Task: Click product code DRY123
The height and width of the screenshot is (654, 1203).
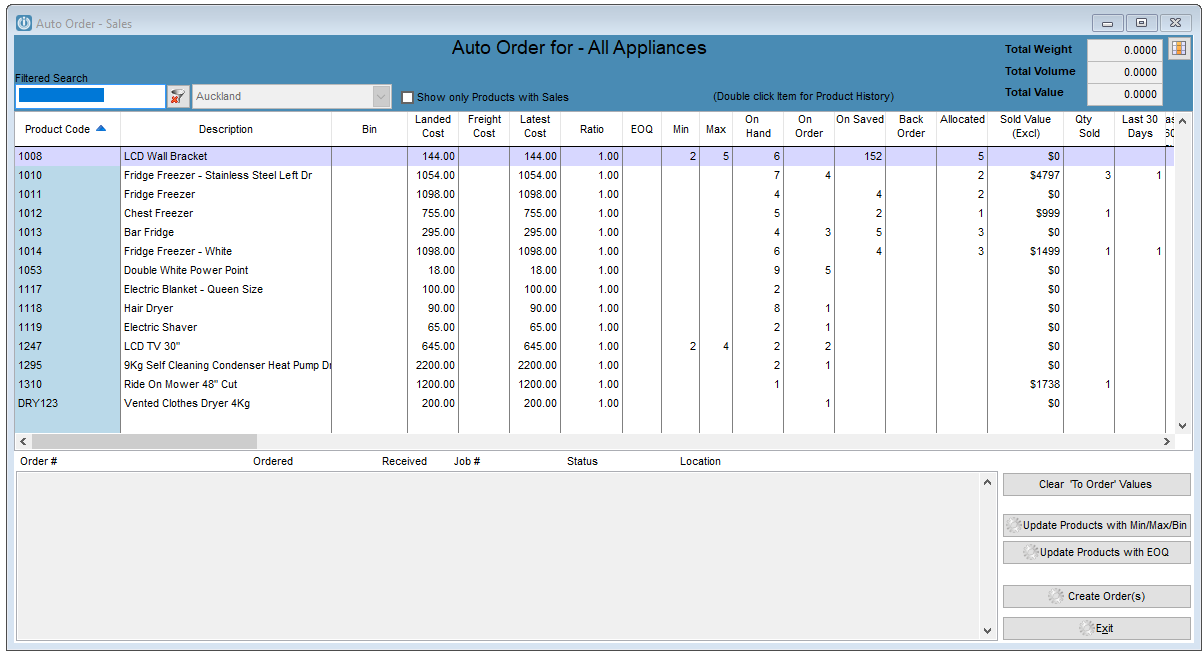Action: [37, 403]
